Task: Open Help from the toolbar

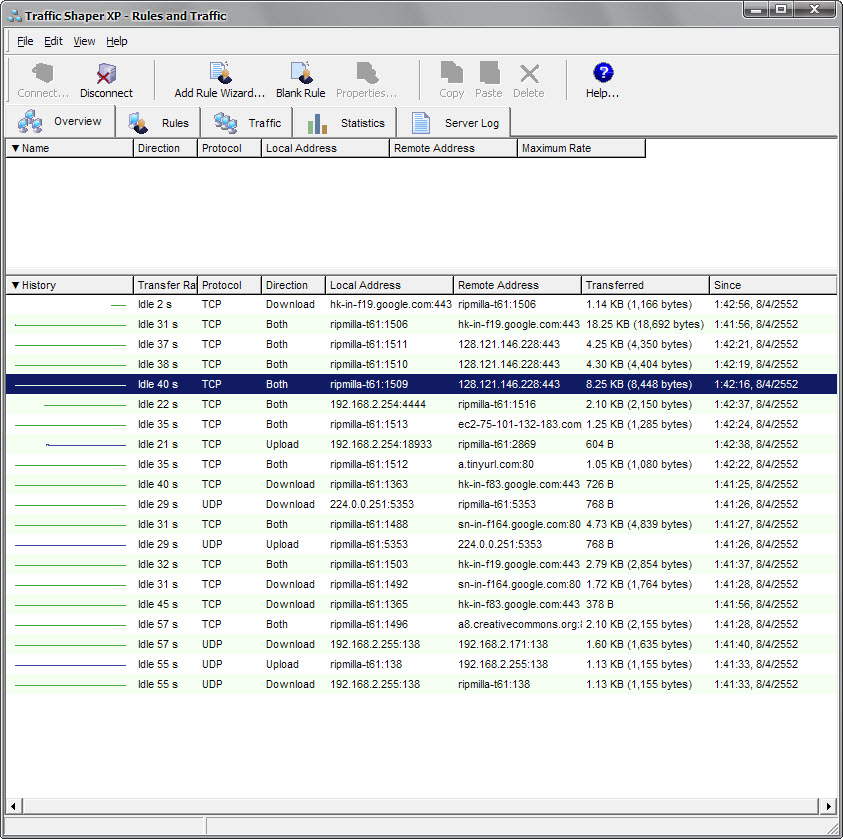Action: (602, 80)
